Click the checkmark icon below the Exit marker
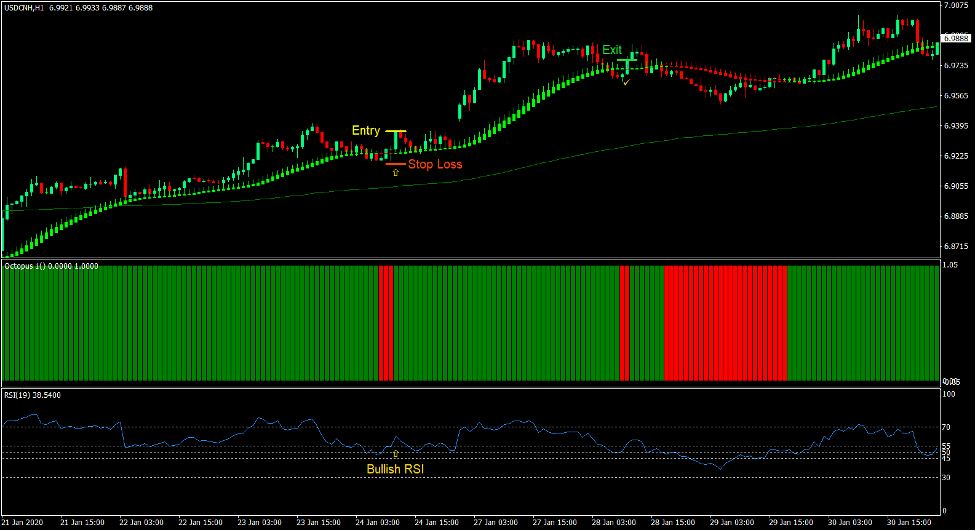The image size is (977, 531). coord(626,80)
